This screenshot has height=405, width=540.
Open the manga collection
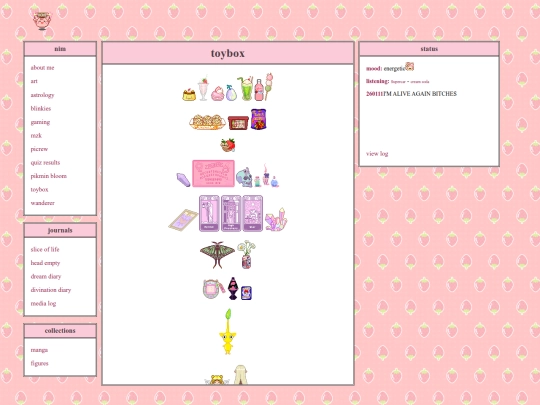[x=39, y=350]
